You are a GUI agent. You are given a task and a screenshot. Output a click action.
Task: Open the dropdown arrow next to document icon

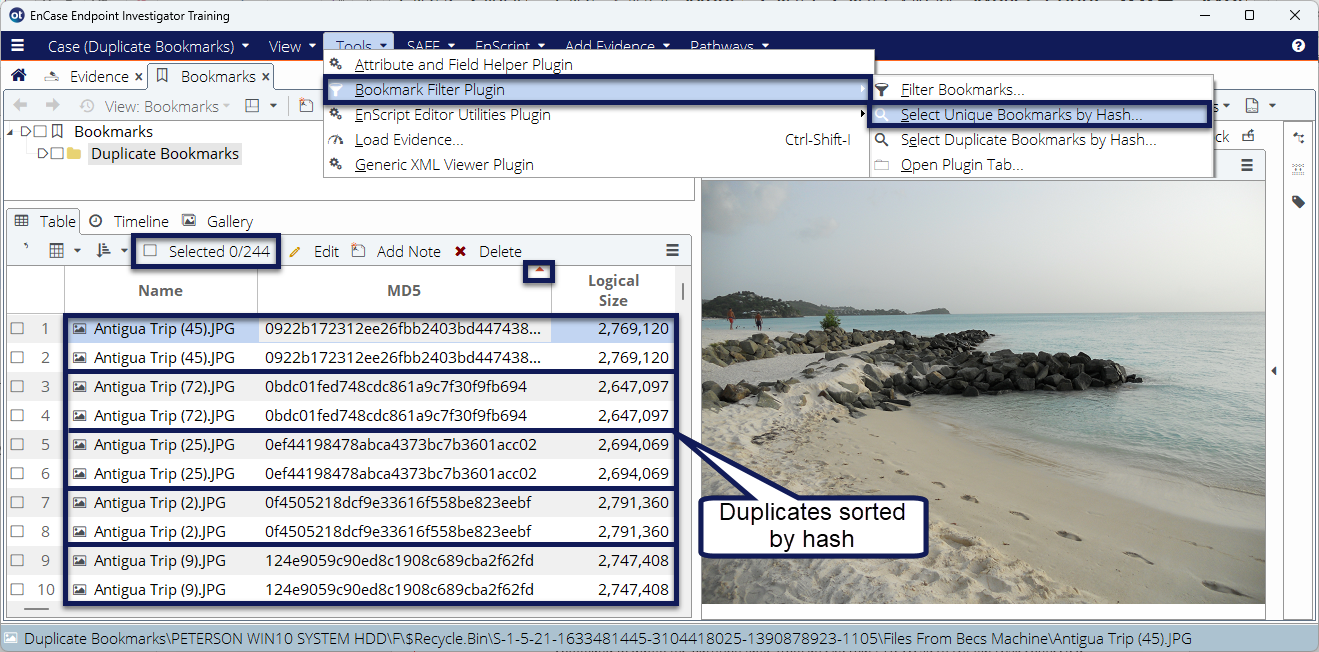pos(1272,106)
